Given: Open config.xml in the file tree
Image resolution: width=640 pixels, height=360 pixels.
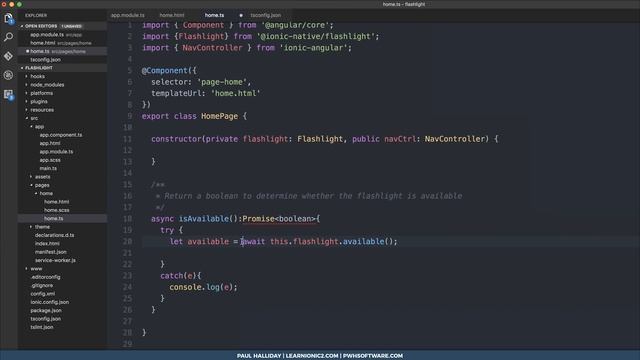Looking at the screenshot, I should pos(42,294).
